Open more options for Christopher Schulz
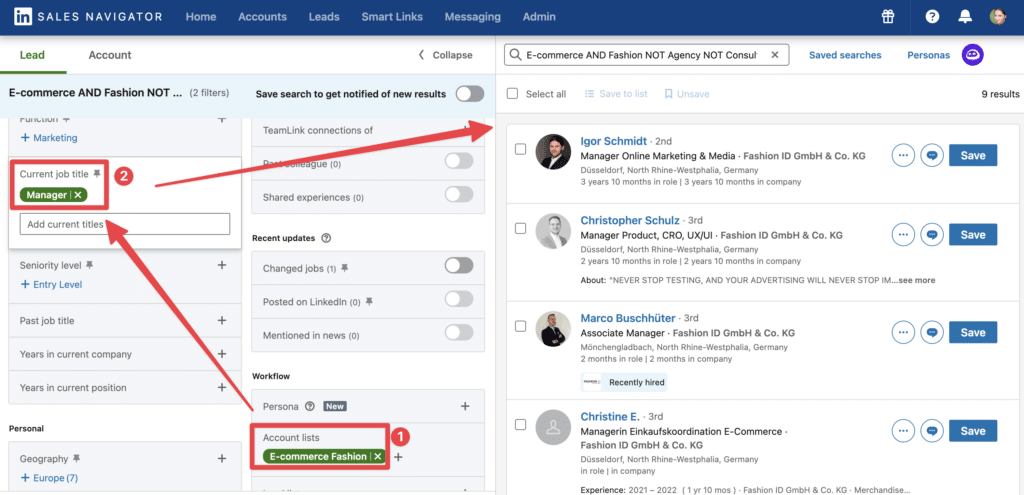The image size is (1024, 495). click(x=903, y=235)
